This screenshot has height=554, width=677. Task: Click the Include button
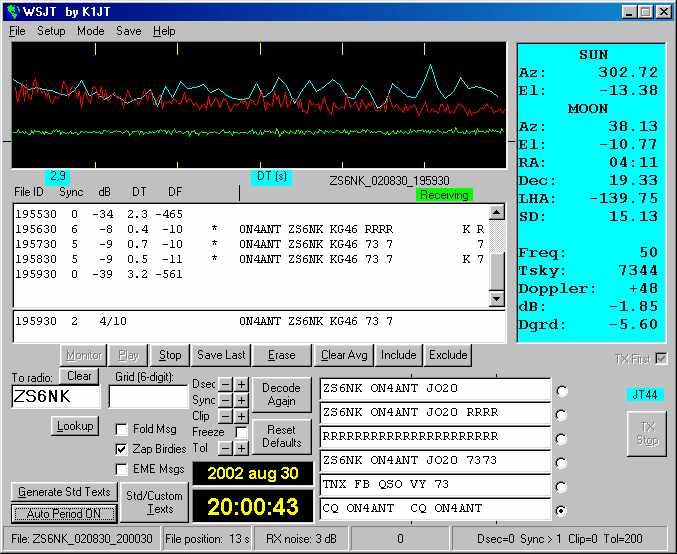(x=398, y=355)
